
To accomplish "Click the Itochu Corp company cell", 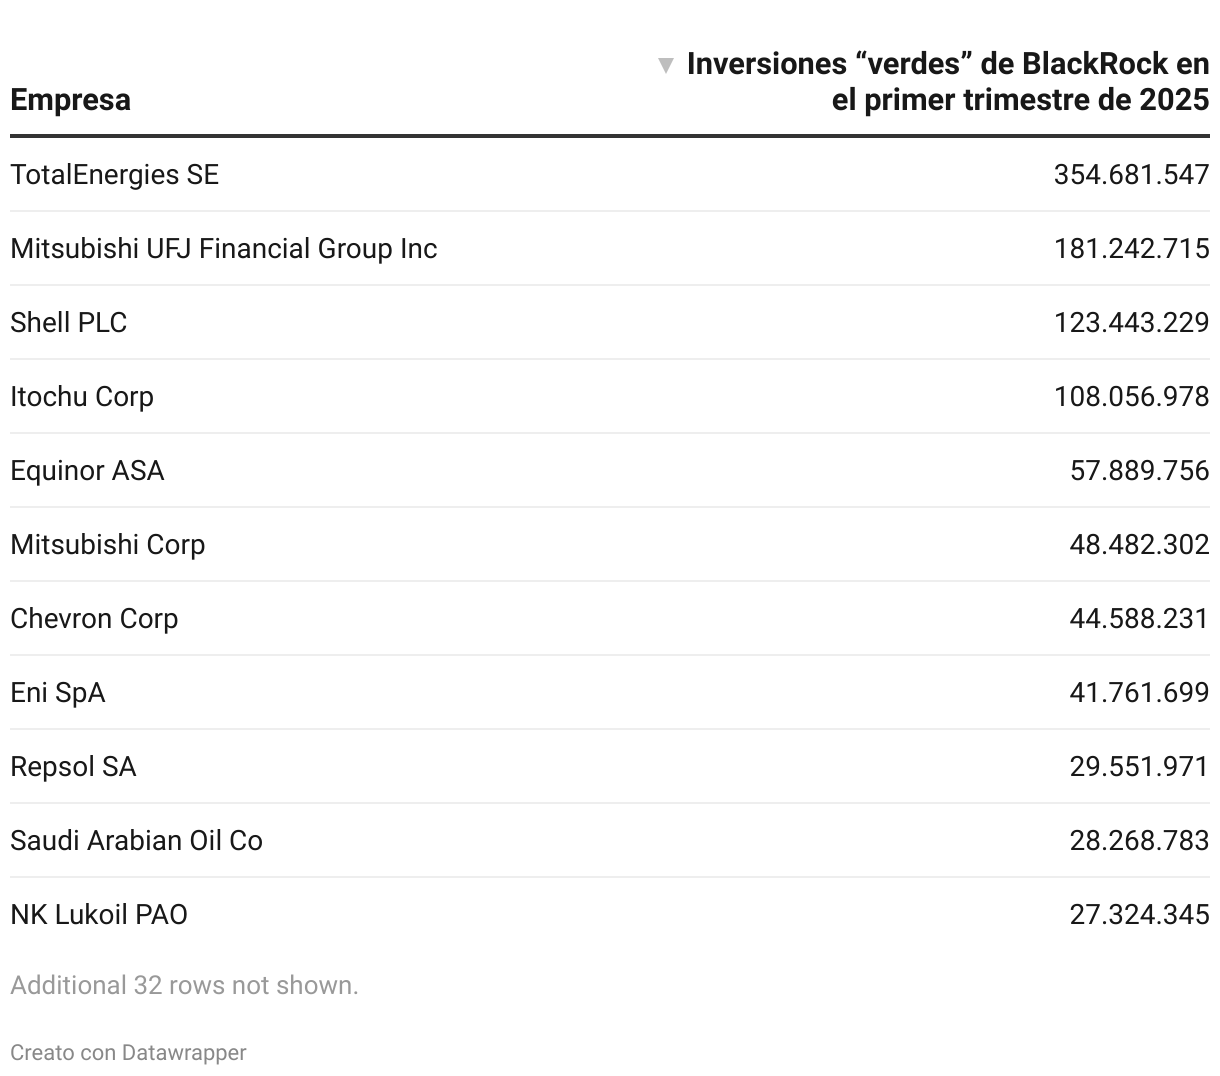I will click(x=82, y=396).
